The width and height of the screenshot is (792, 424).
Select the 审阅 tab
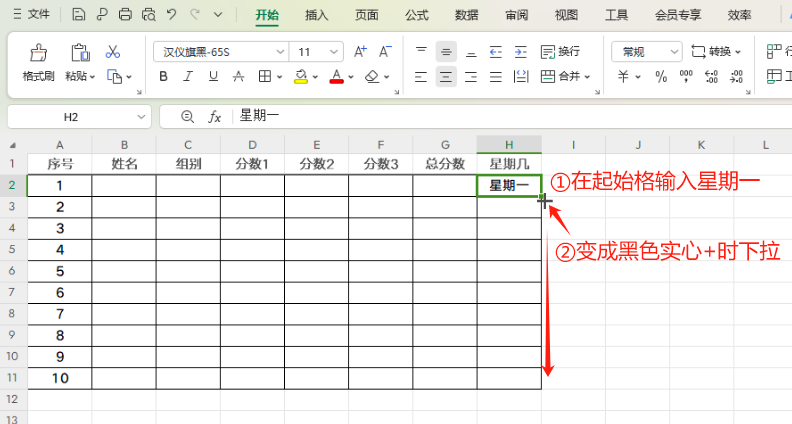pos(516,15)
